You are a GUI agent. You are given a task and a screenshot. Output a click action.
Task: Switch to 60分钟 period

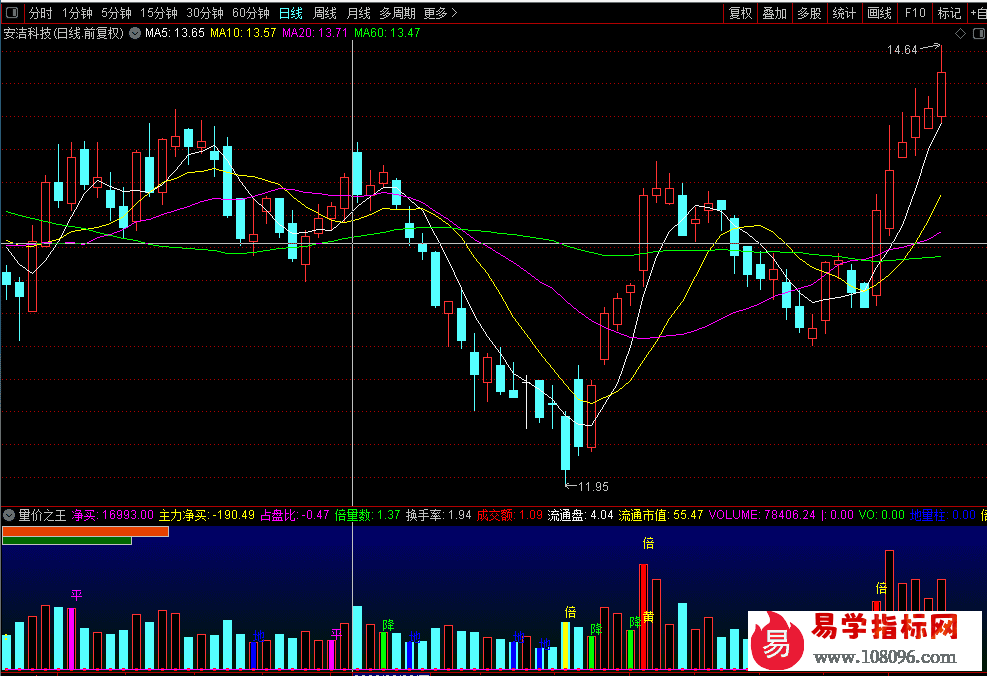pos(251,13)
